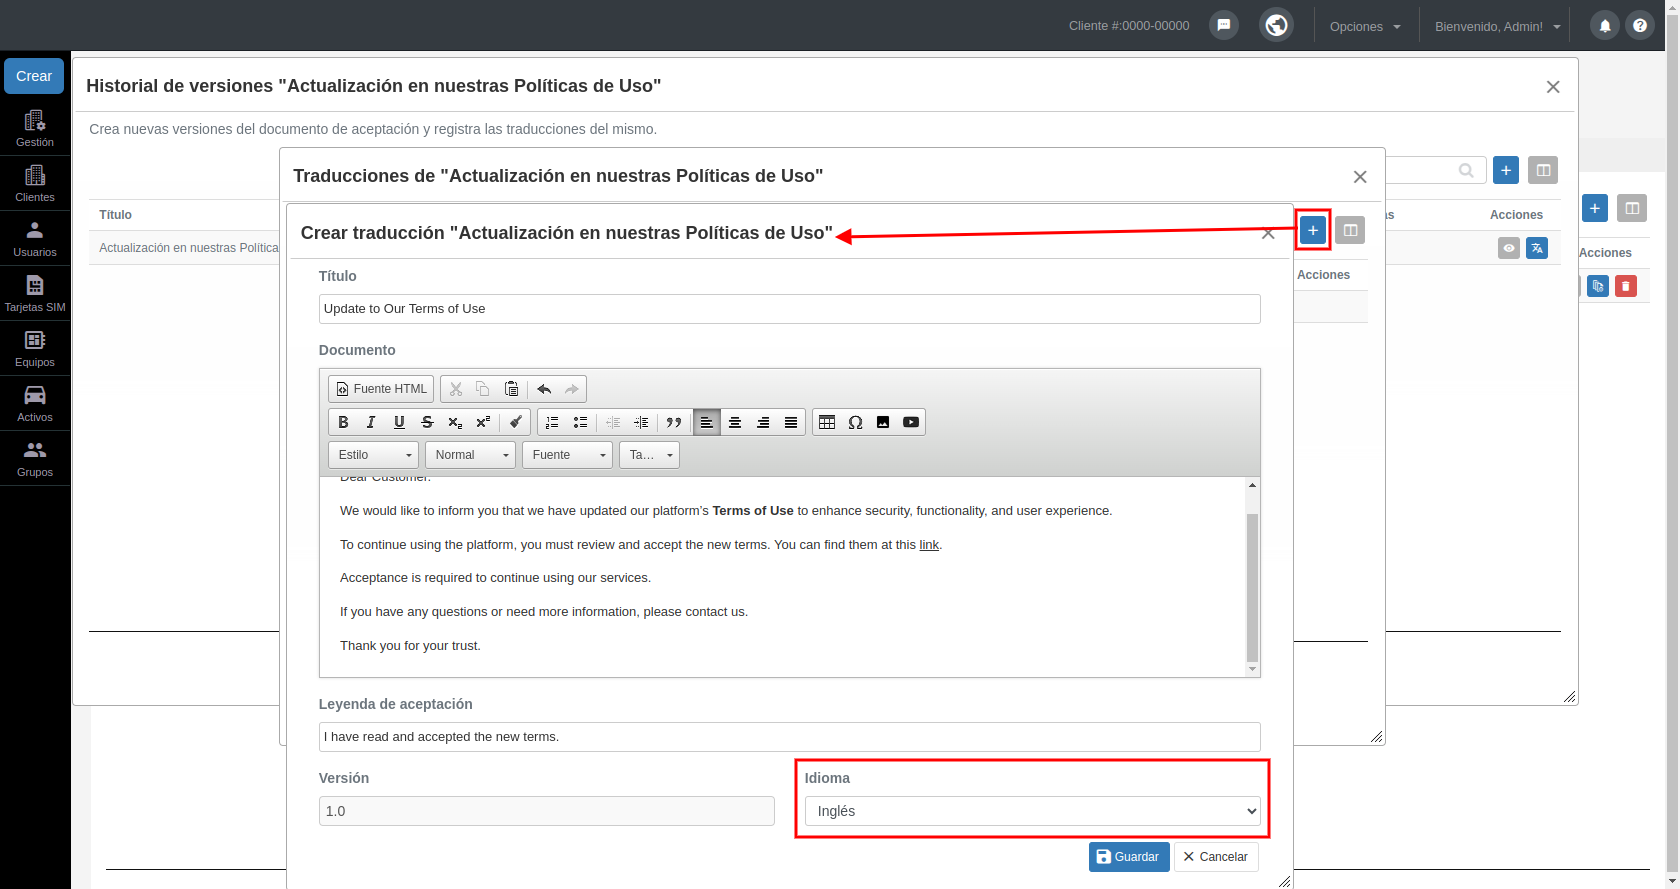1680x889 pixels.
Task: Open Equipos in the sidebar
Action: 35,348
